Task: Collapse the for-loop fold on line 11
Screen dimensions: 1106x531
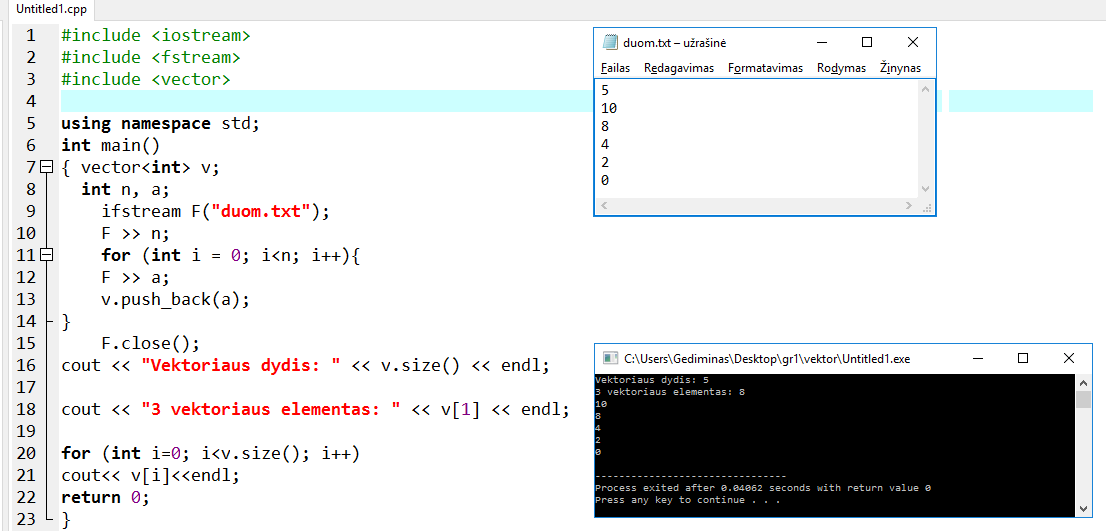Action: (x=47, y=255)
